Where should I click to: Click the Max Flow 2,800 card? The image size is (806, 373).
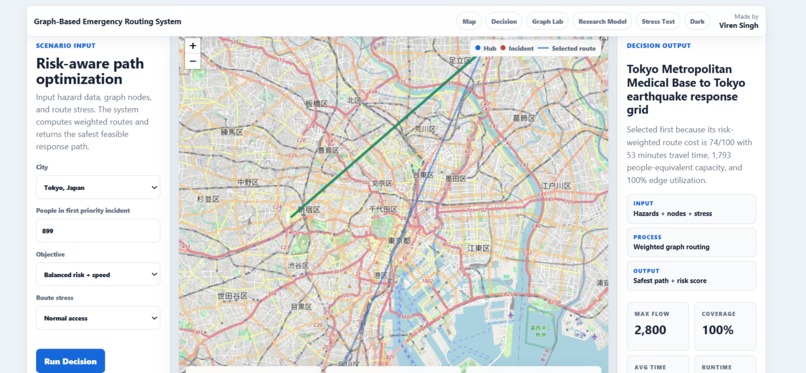coord(658,326)
